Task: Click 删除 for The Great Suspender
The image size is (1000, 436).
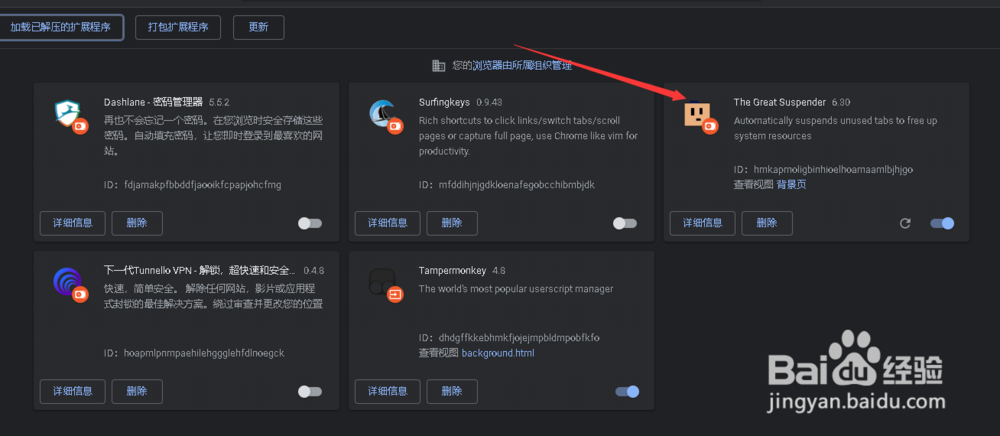Action: coord(767,223)
